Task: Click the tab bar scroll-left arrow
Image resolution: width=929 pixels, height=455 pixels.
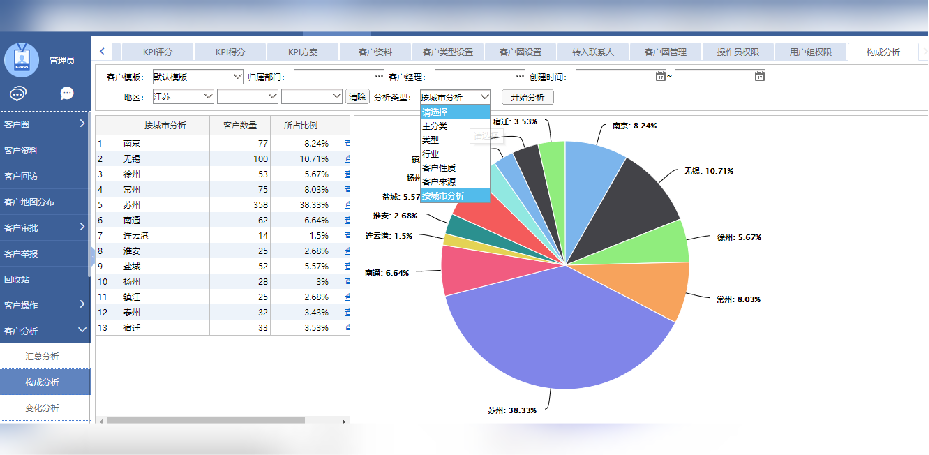Action: [x=103, y=51]
